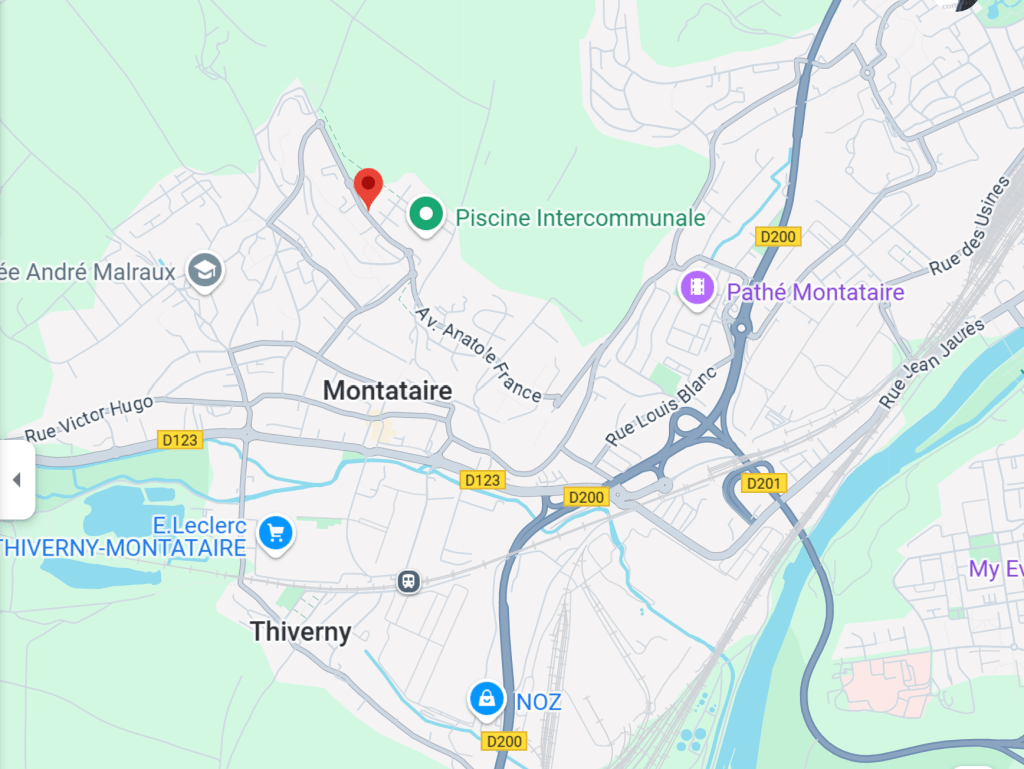Click the D200 shield near Pathé
Screen dimensions: 1024x769
pos(778,236)
